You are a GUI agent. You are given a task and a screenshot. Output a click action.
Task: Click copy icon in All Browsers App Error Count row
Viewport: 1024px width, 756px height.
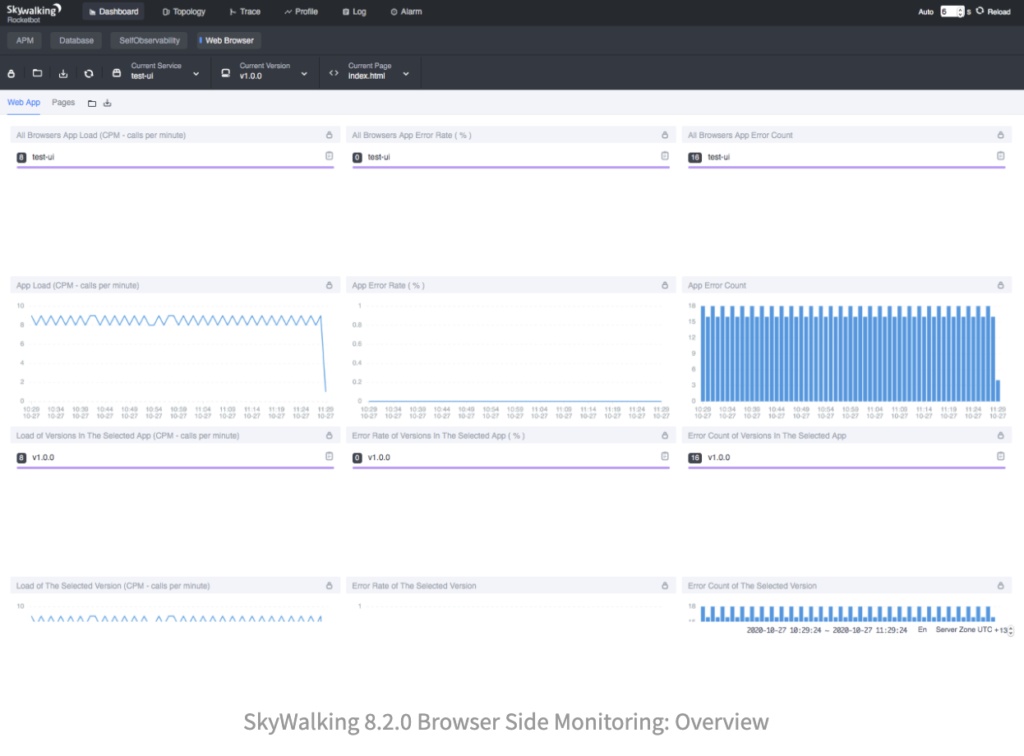[x=1001, y=156]
